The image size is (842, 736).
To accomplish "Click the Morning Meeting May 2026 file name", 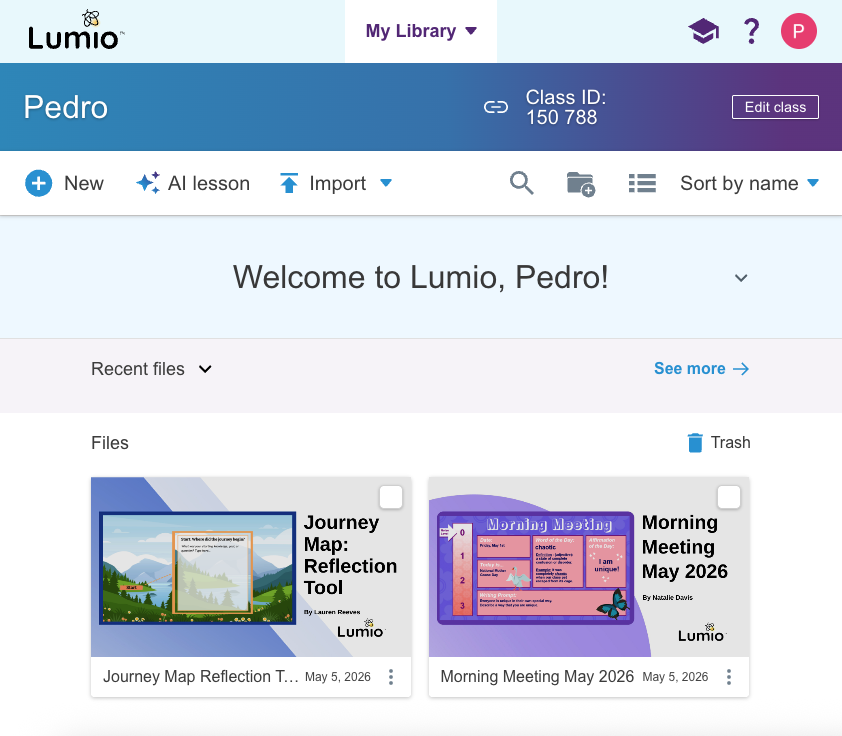I will 537,676.
